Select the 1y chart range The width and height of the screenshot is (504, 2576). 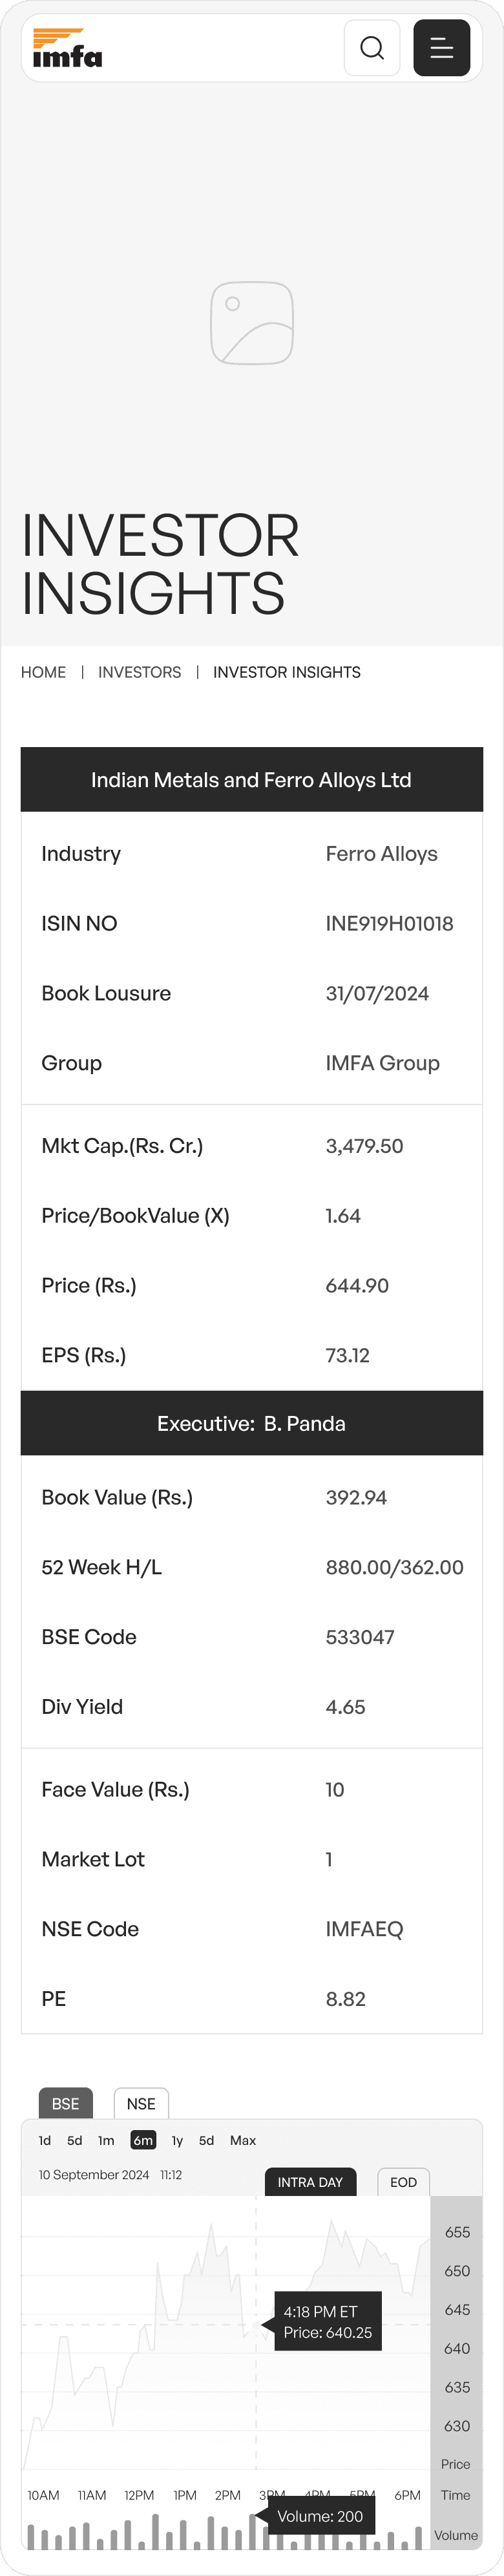coord(177,2141)
